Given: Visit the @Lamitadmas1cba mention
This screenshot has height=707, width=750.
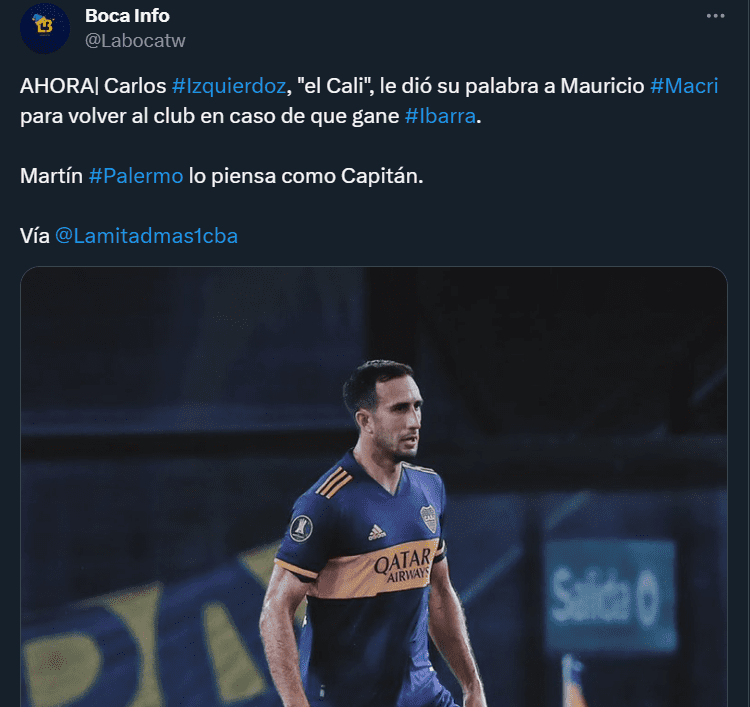Looking at the screenshot, I should coord(146,236).
